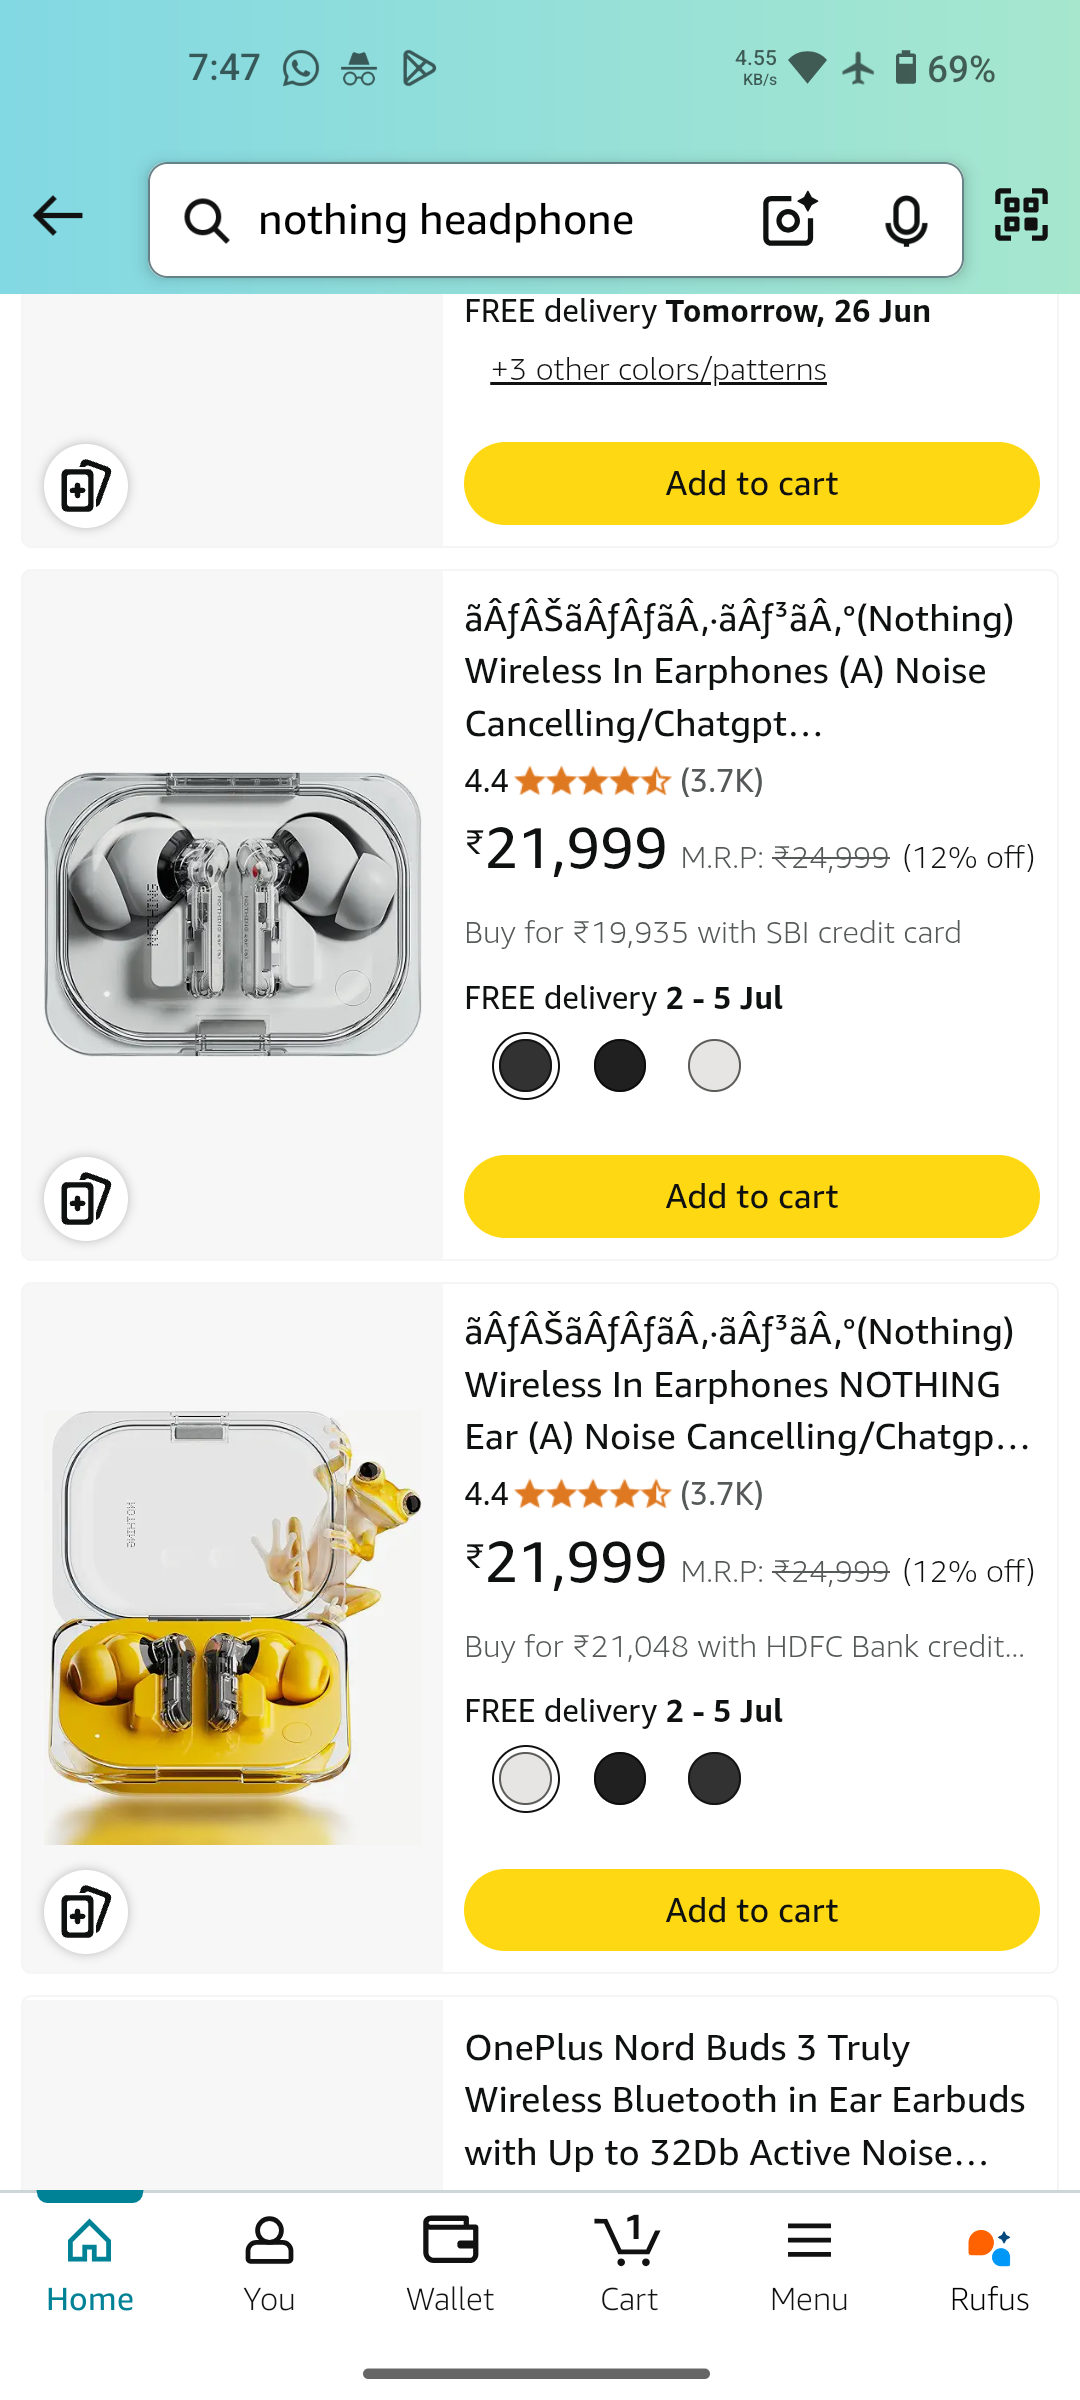Viewport: 1080px width, 2400px height.
Task: Tap compare icon on yellow earbuds listing
Action: pos(86,1912)
